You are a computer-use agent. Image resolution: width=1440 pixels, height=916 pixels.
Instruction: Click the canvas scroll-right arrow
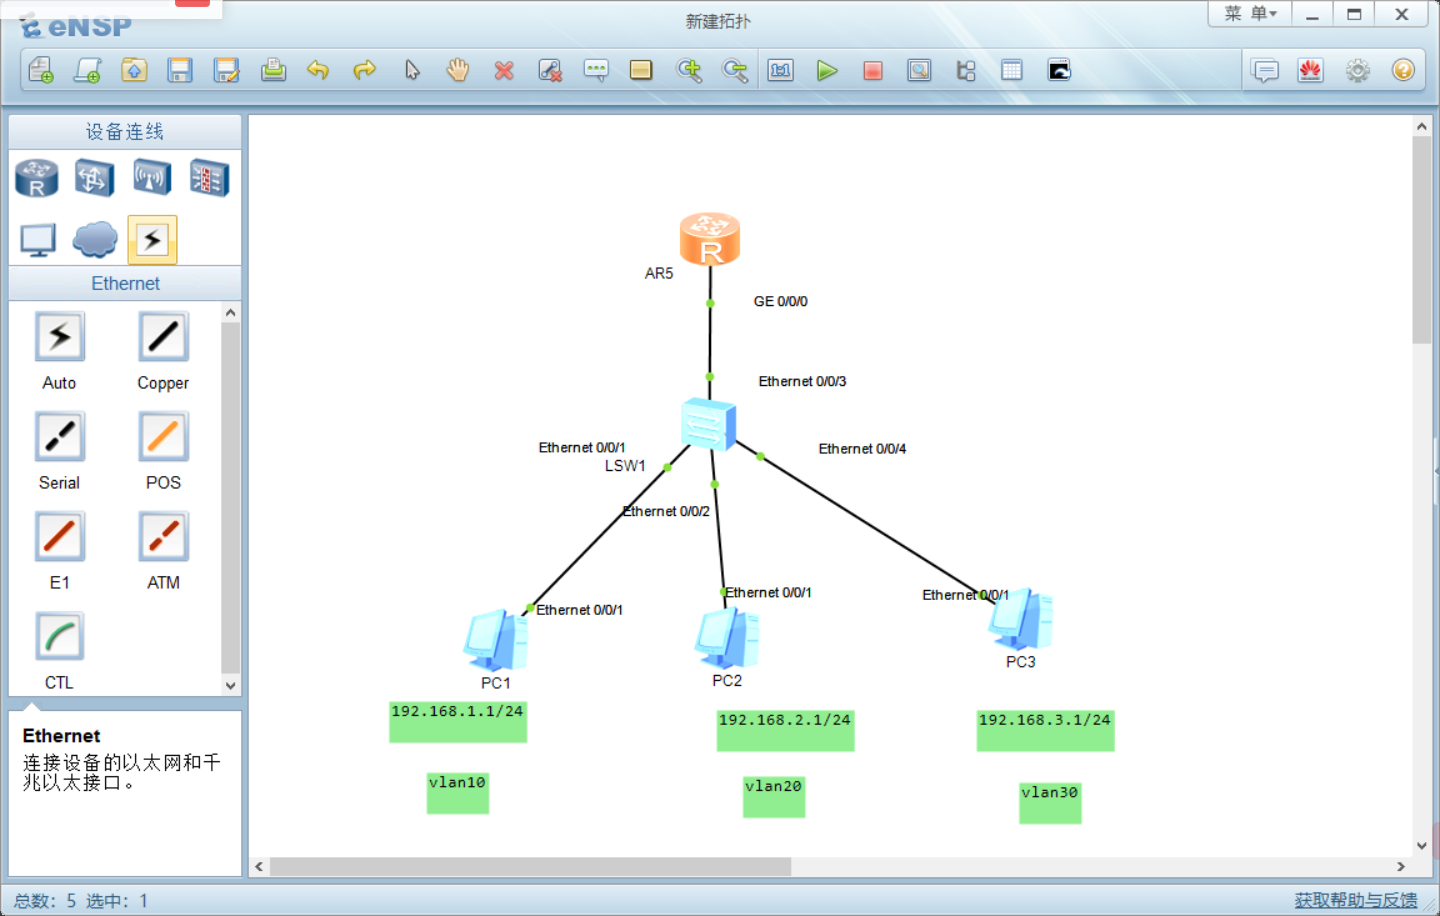click(1401, 866)
